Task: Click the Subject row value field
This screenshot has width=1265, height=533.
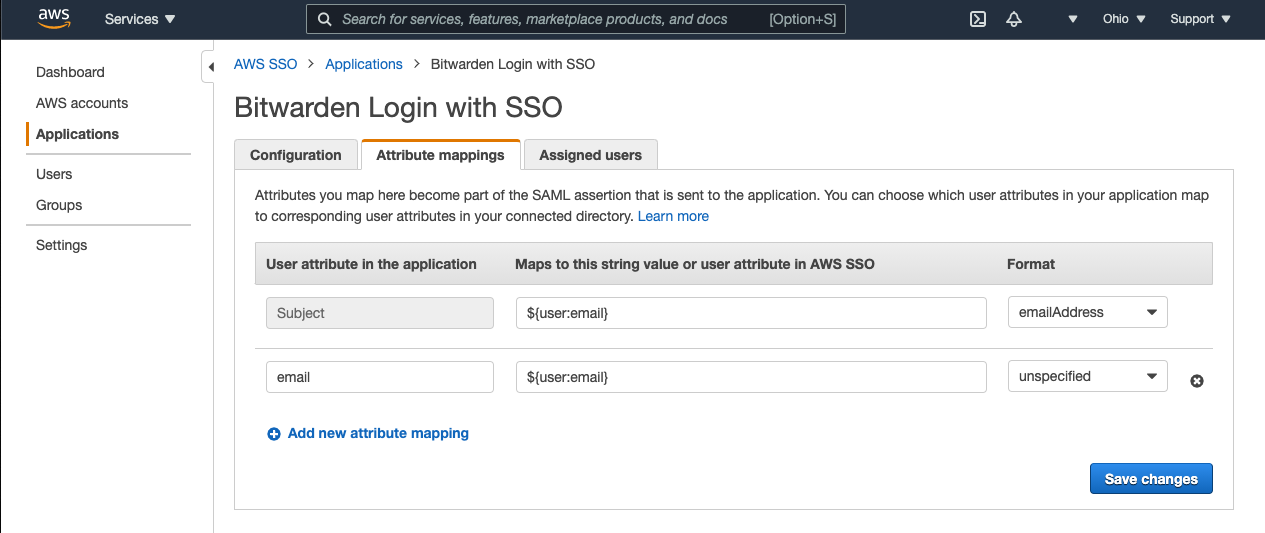Action: point(751,313)
